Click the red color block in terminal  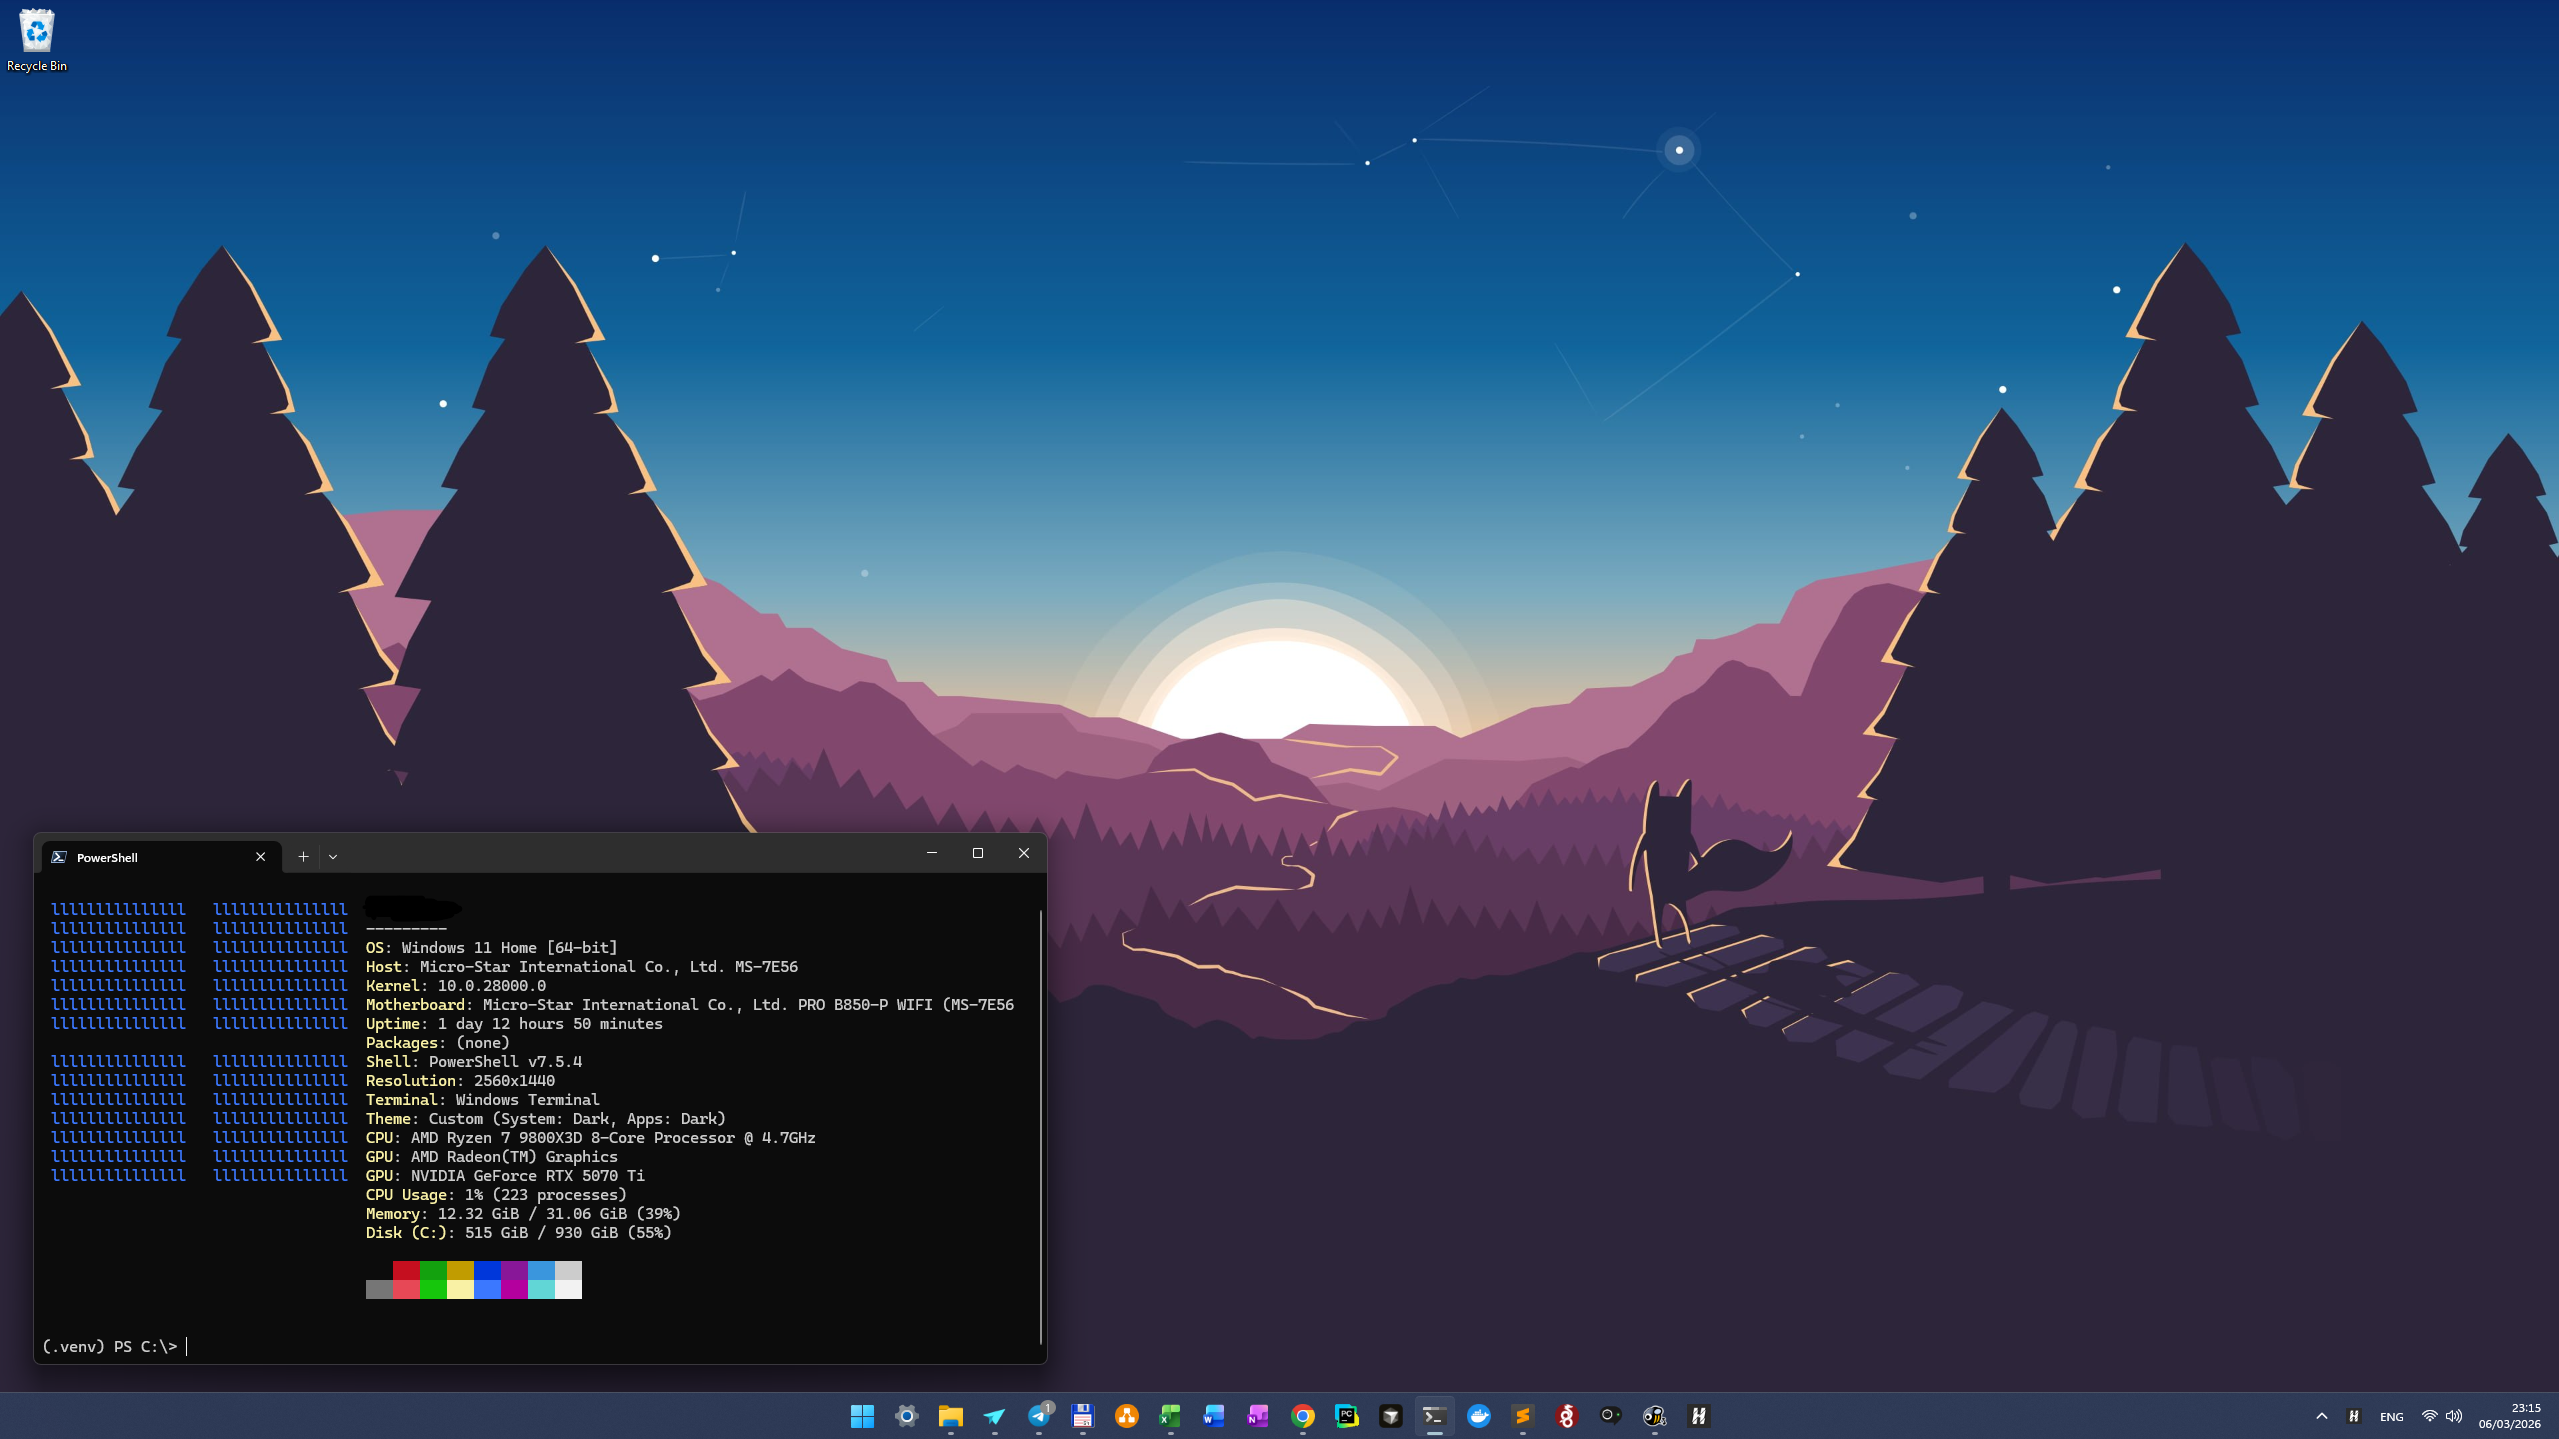click(x=406, y=1271)
